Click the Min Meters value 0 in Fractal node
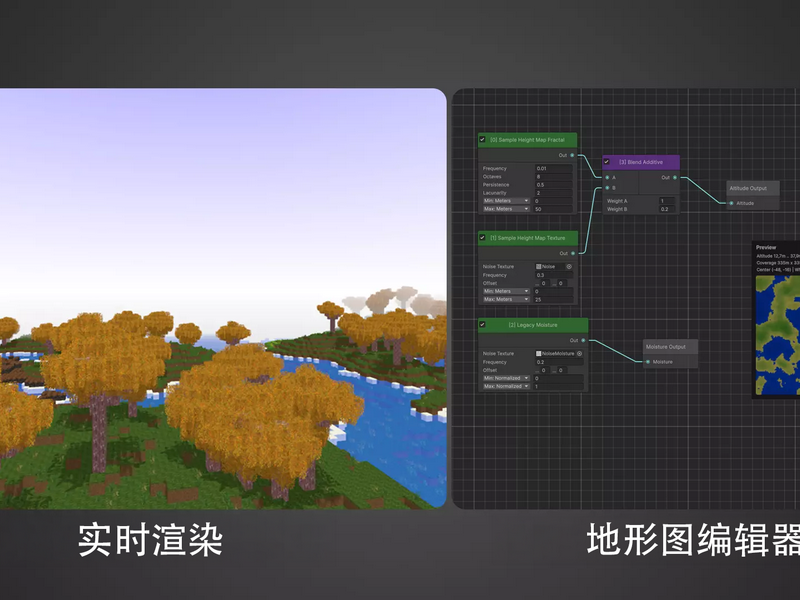The width and height of the screenshot is (800, 600). click(554, 201)
